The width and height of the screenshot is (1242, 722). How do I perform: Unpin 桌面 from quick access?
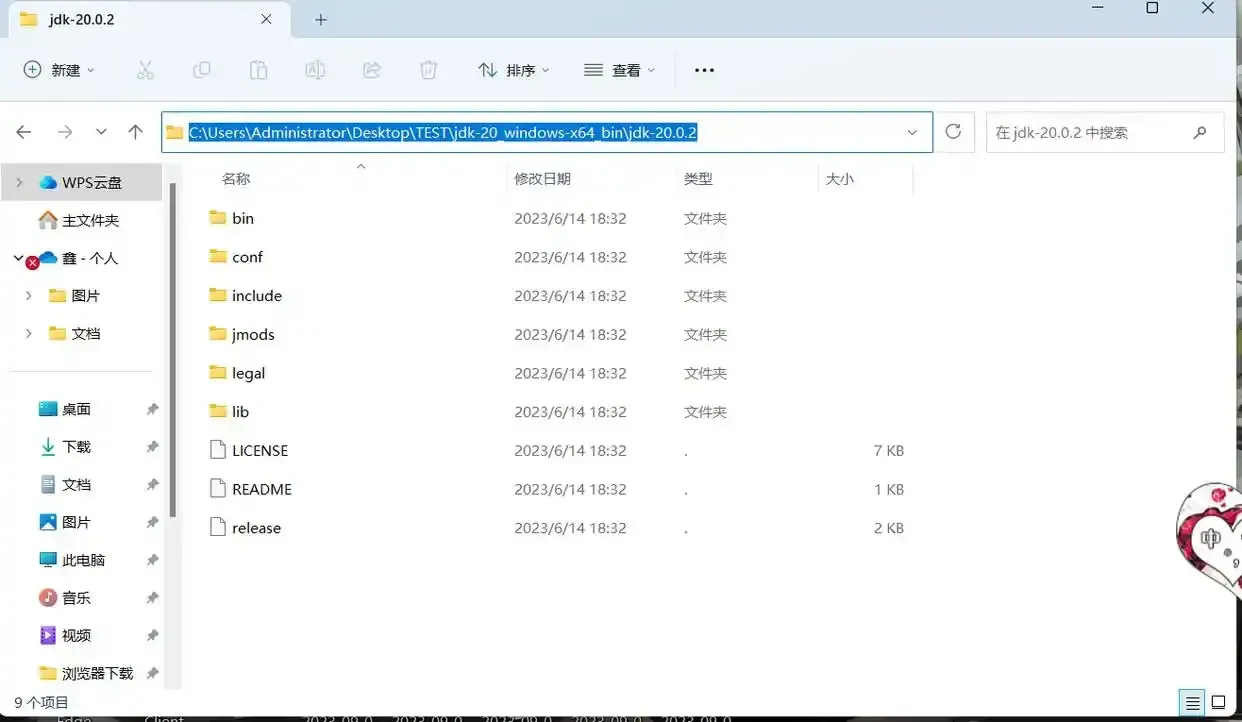pyautogui.click(x=152, y=409)
